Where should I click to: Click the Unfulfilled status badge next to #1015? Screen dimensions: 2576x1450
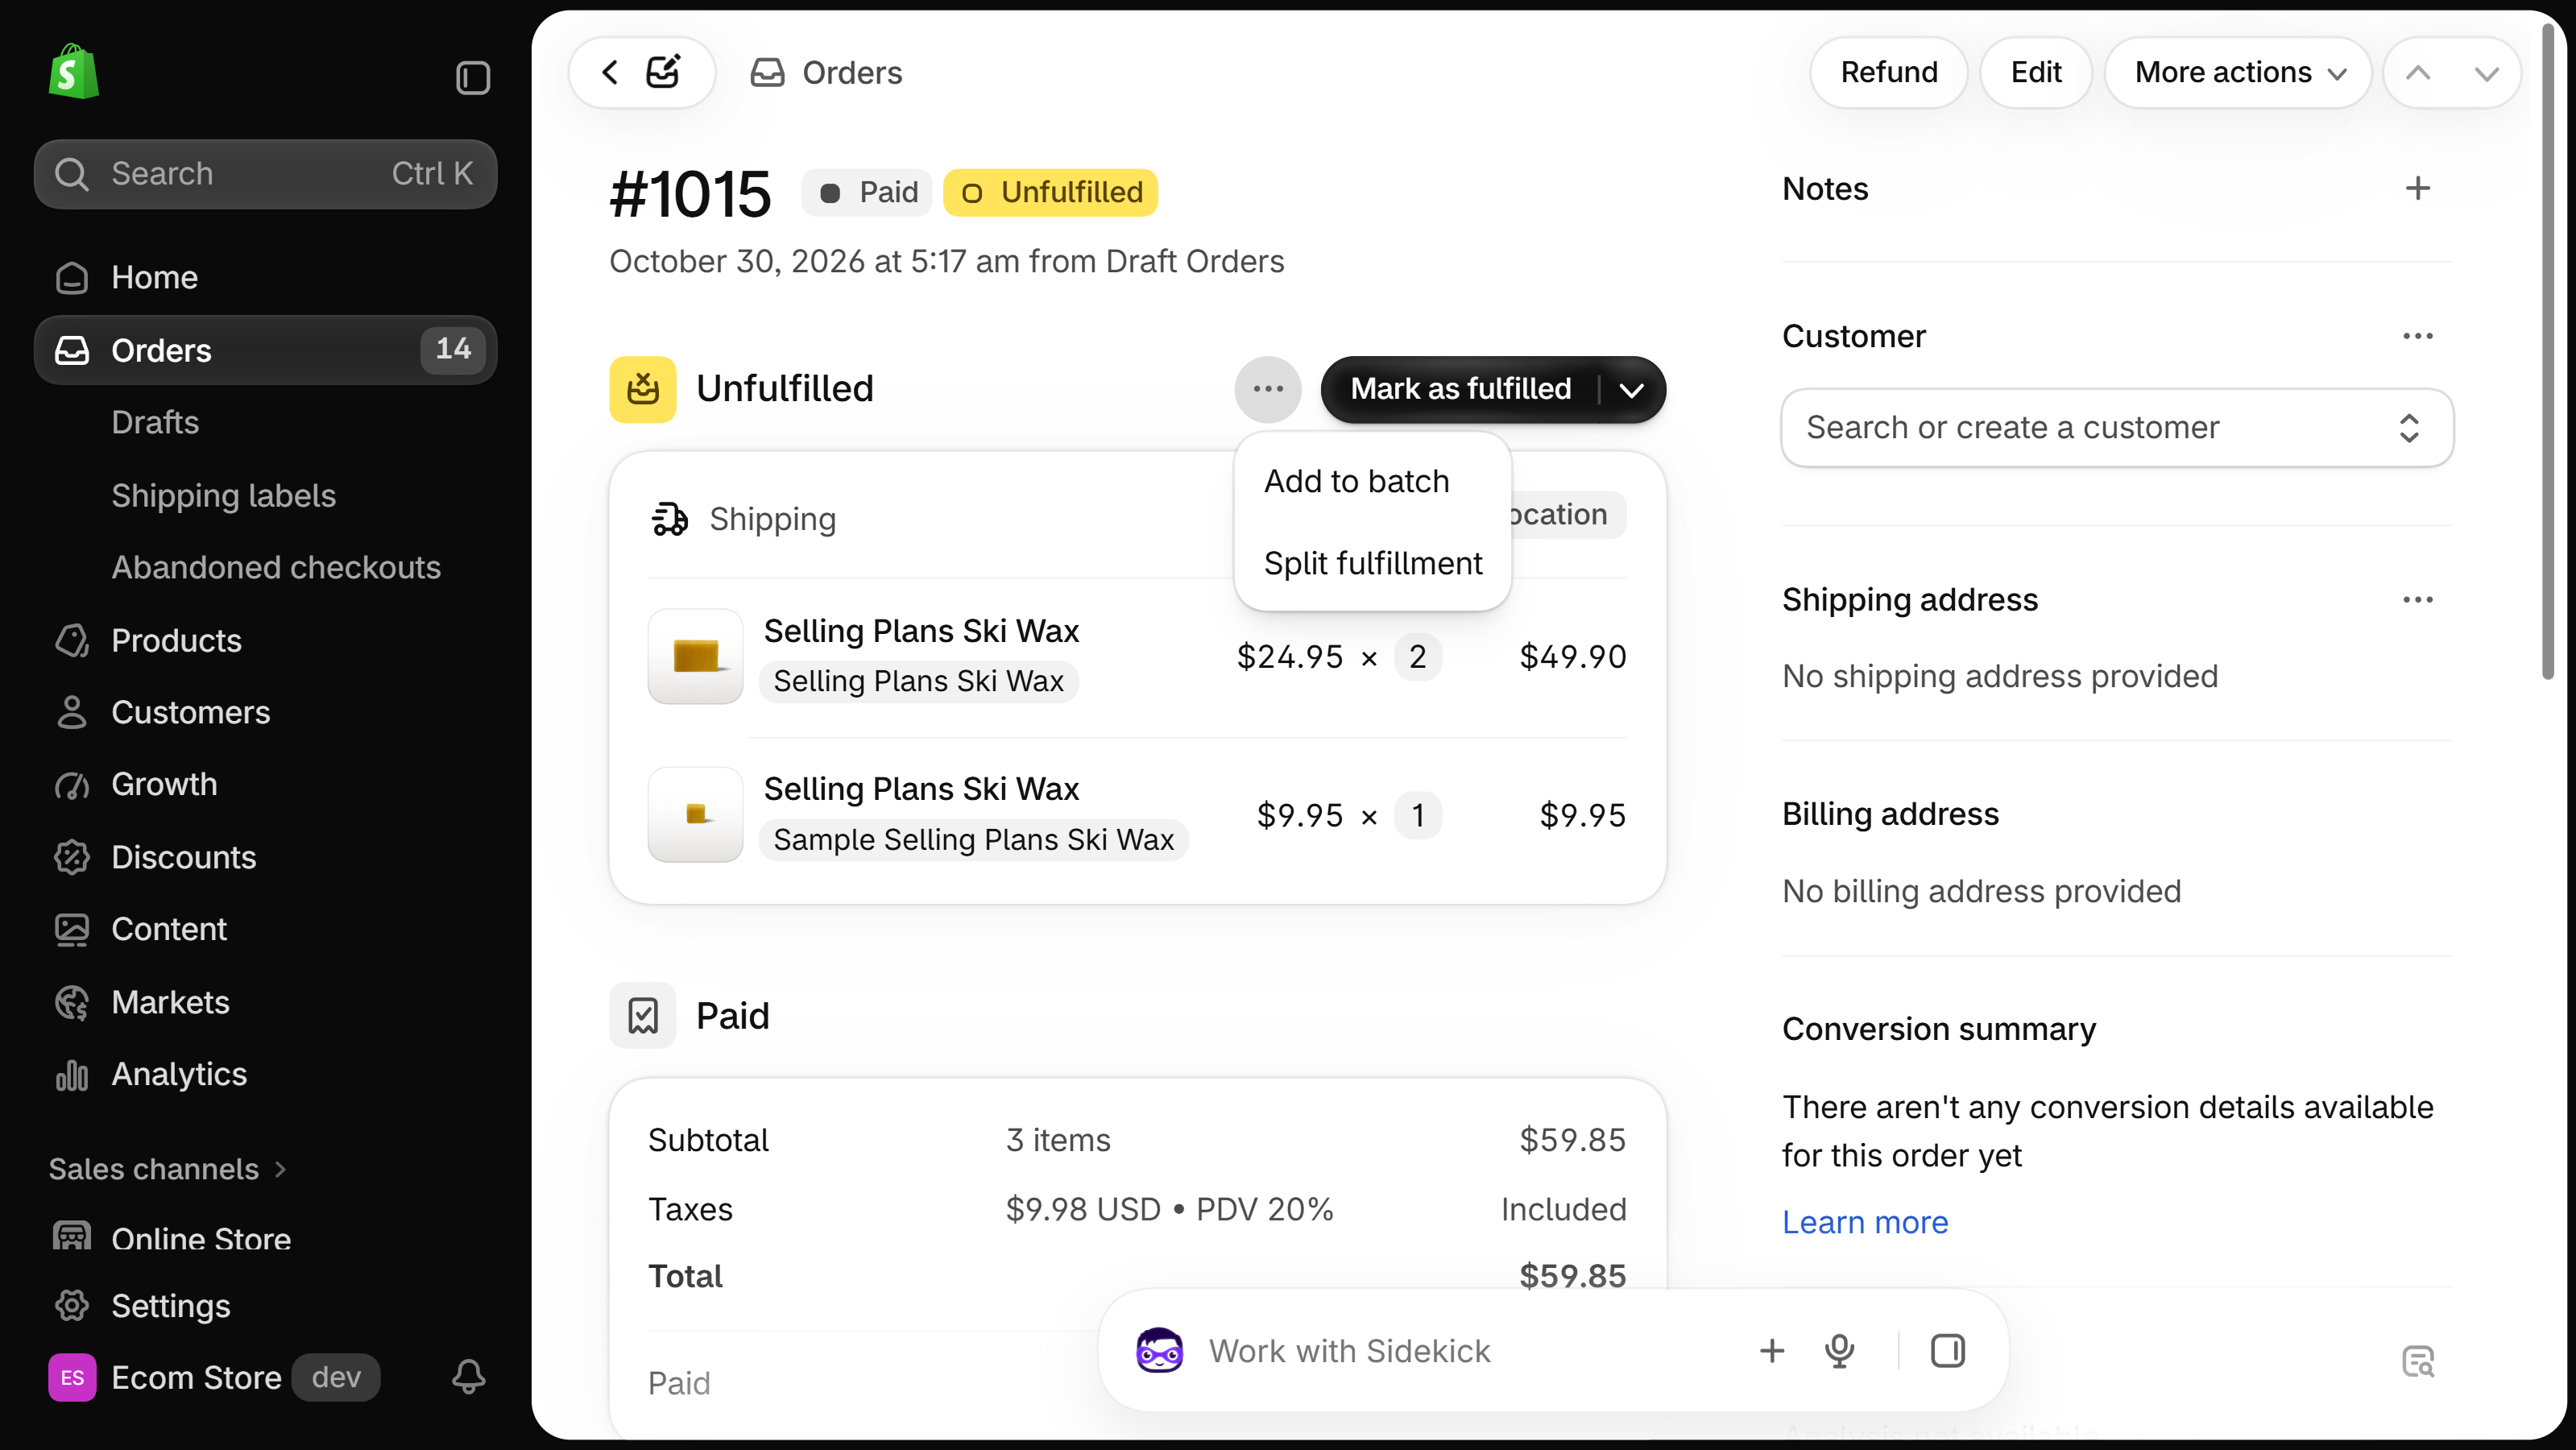click(1050, 192)
